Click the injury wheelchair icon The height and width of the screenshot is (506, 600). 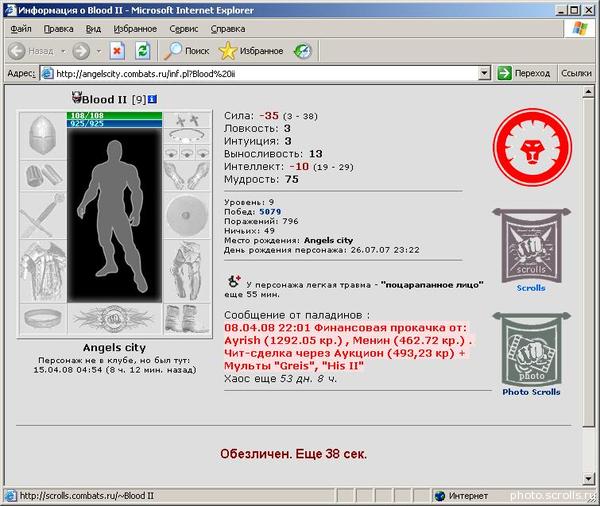point(234,281)
